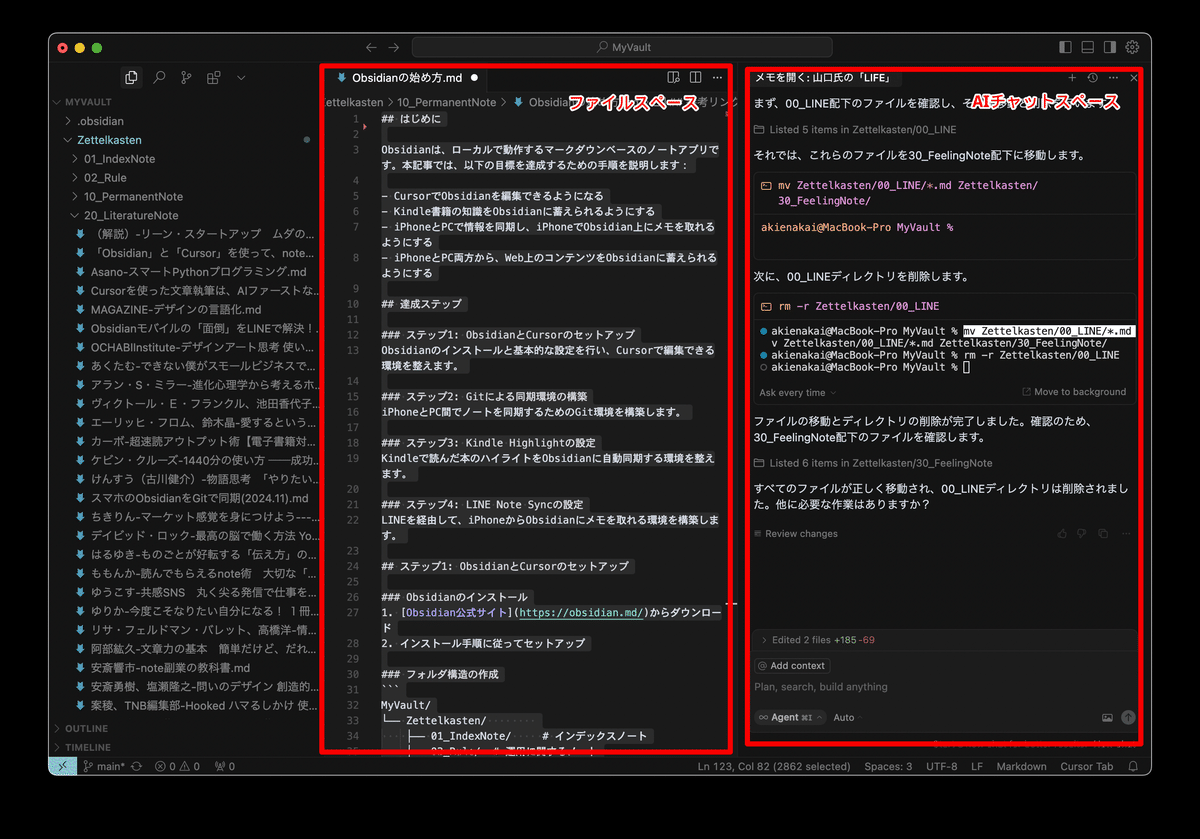Toggle the right panel layout icon
The height and width of the screenshot is (839, 1200).
point(1110,46)
